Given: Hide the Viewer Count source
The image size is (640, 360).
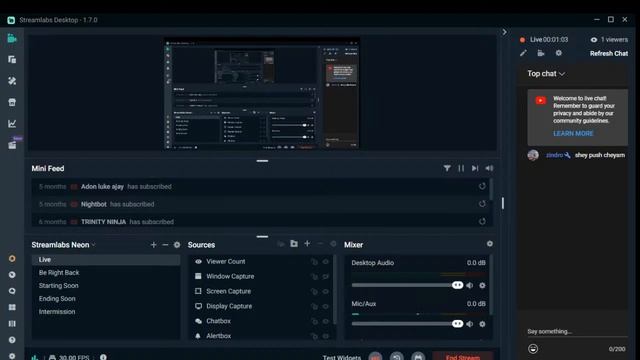Looking at the screenshot, I should (326, 262).
